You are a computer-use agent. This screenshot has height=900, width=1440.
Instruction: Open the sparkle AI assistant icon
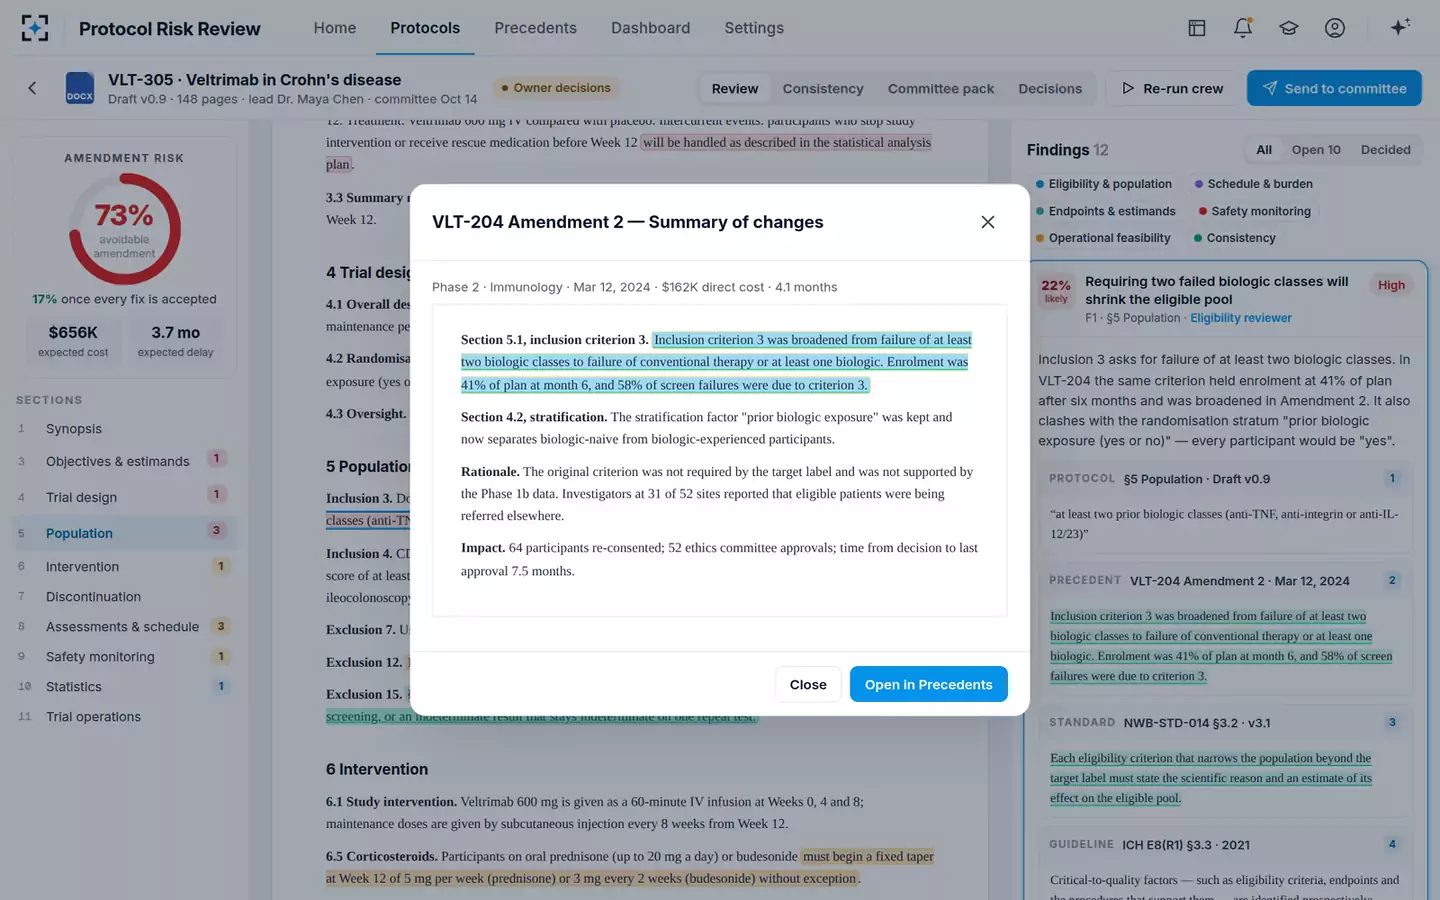pyautogui.click(x=1400, y=27)
